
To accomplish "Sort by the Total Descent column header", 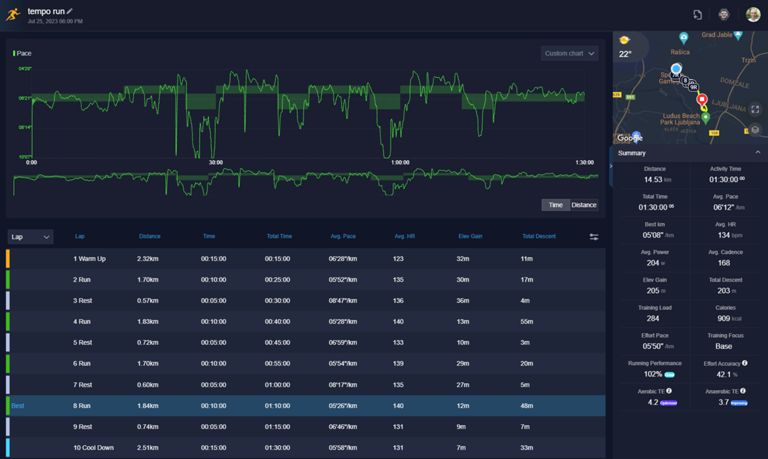I will (x=539, y=237).
